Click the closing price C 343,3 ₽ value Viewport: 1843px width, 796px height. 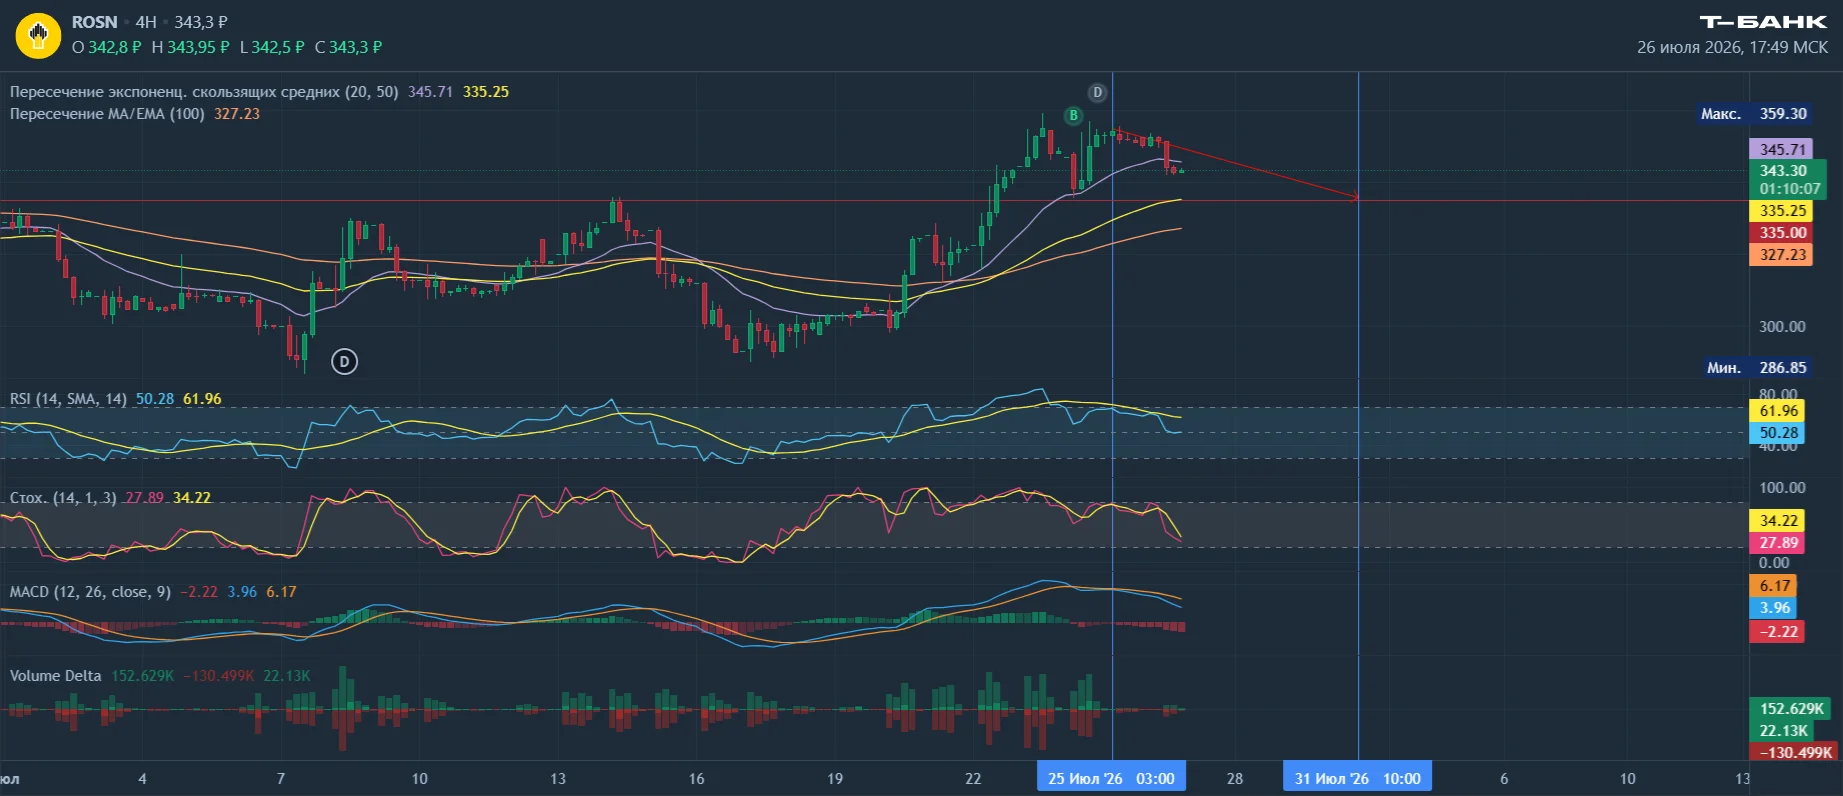348,47
